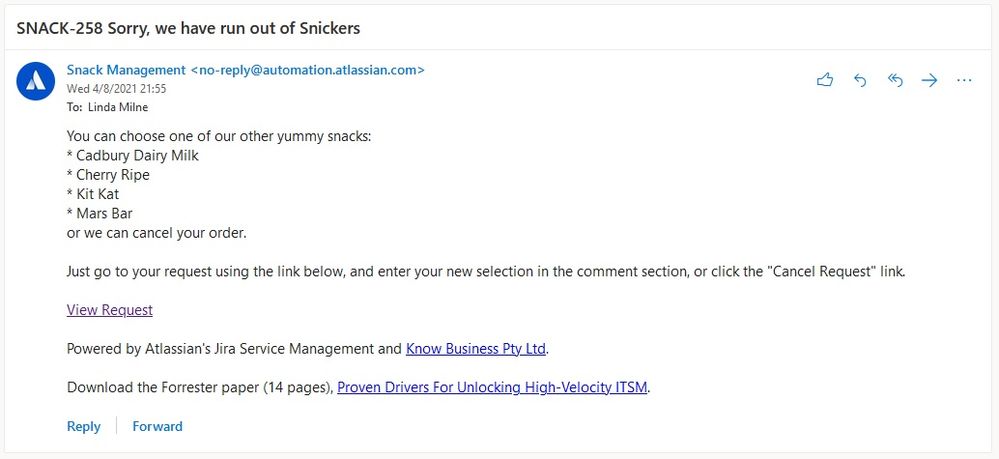Click the forward arrow icon in the header
This screenshot has height=459, width=999.
point(930,80)
